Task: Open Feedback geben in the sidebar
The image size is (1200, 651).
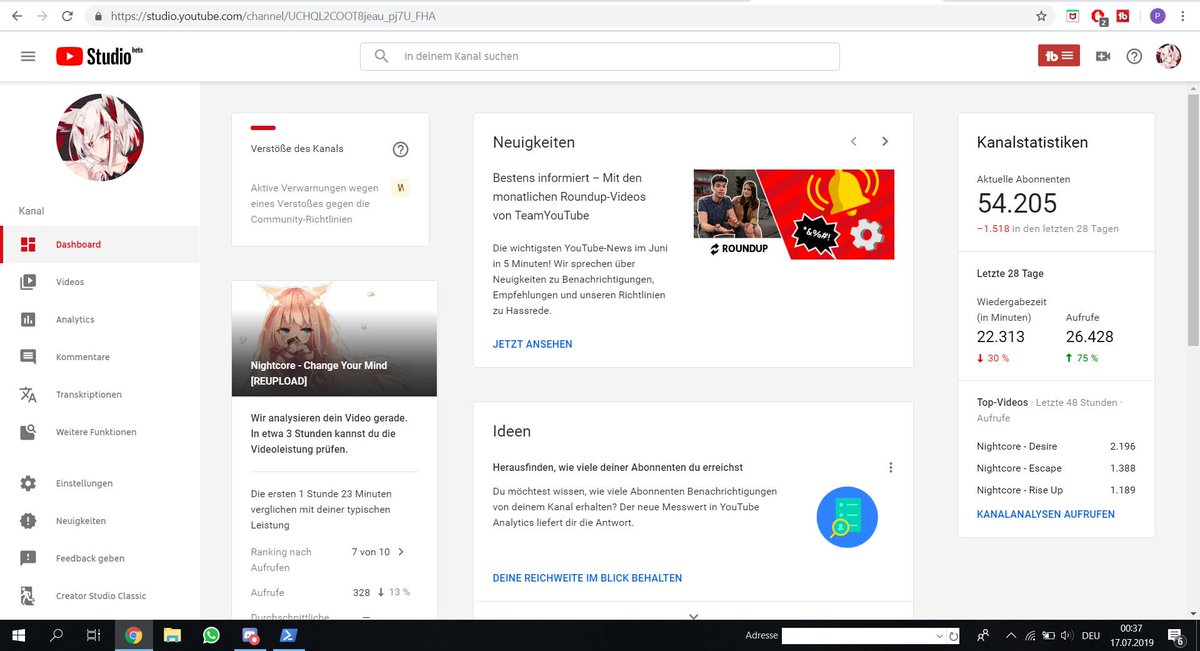Action: 100,558
